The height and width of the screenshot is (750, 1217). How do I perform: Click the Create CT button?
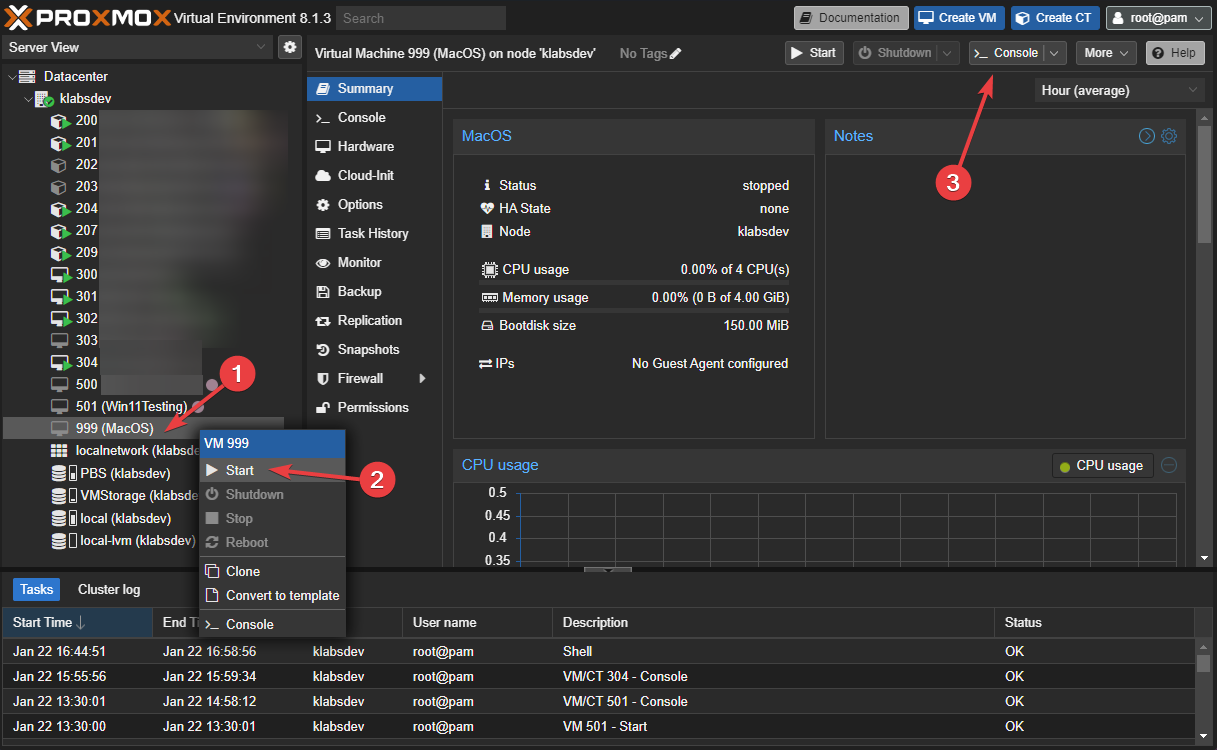(x=1054, y=17)
